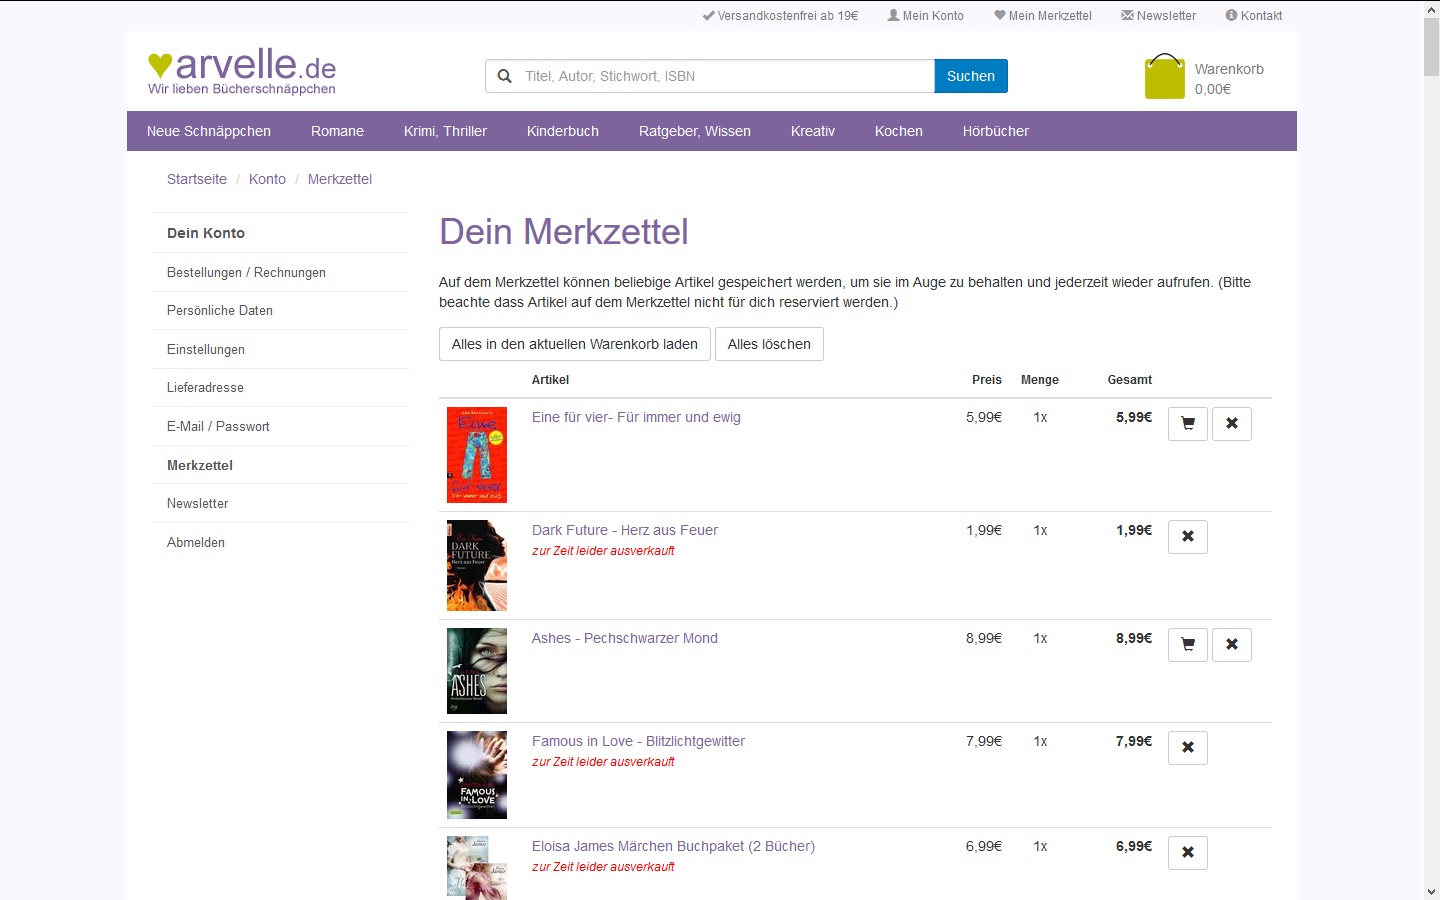Viewport: 1440px width, 900px height.
Task: Remove Eloisa James Märchen Buchpaket entry
Action: (1188, 853)
